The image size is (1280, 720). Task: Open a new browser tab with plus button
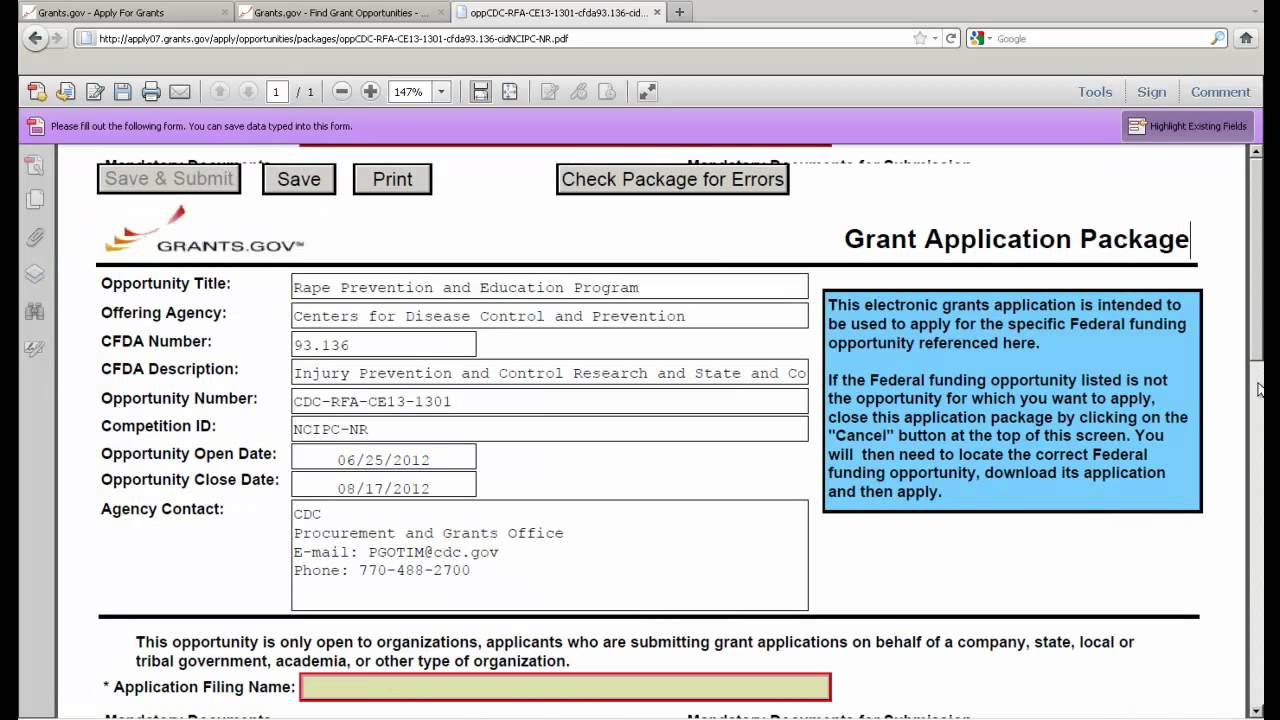[x=680, y=13]
